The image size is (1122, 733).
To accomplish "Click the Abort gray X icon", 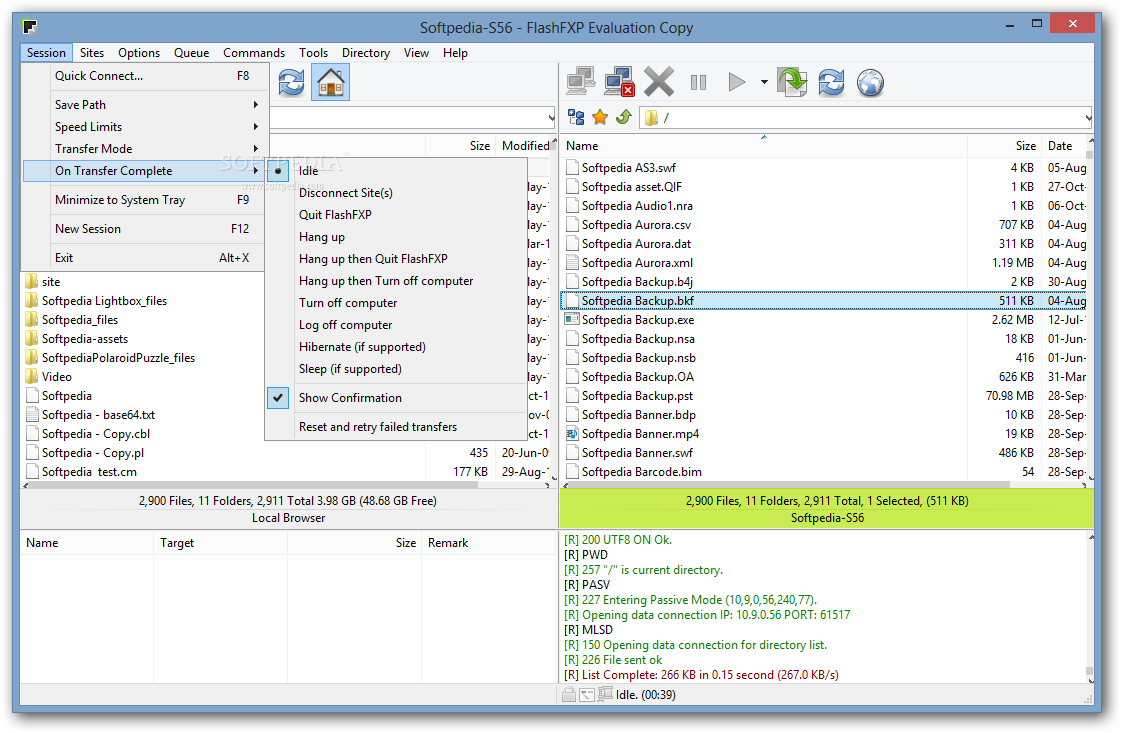I will tap(658, 82).
